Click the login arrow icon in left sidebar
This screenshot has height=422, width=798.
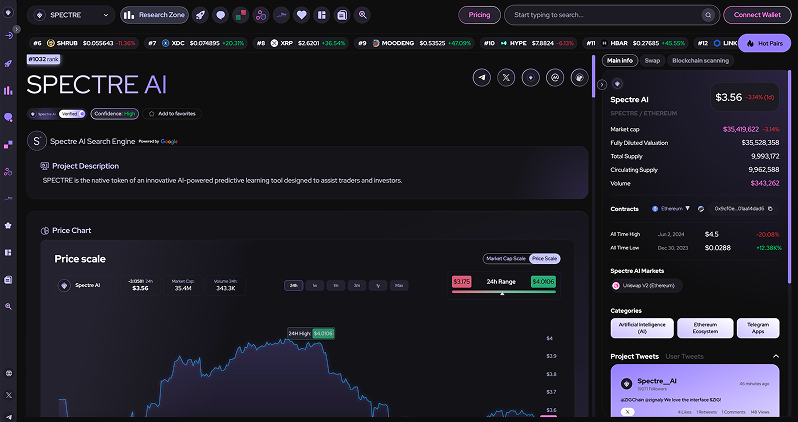click(8, 36)
